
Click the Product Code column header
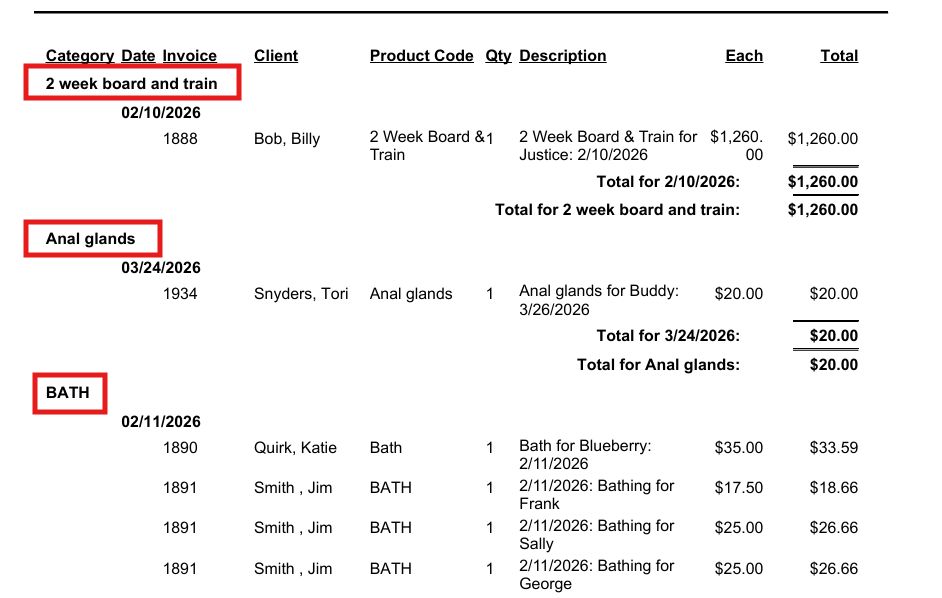(421, 56)
